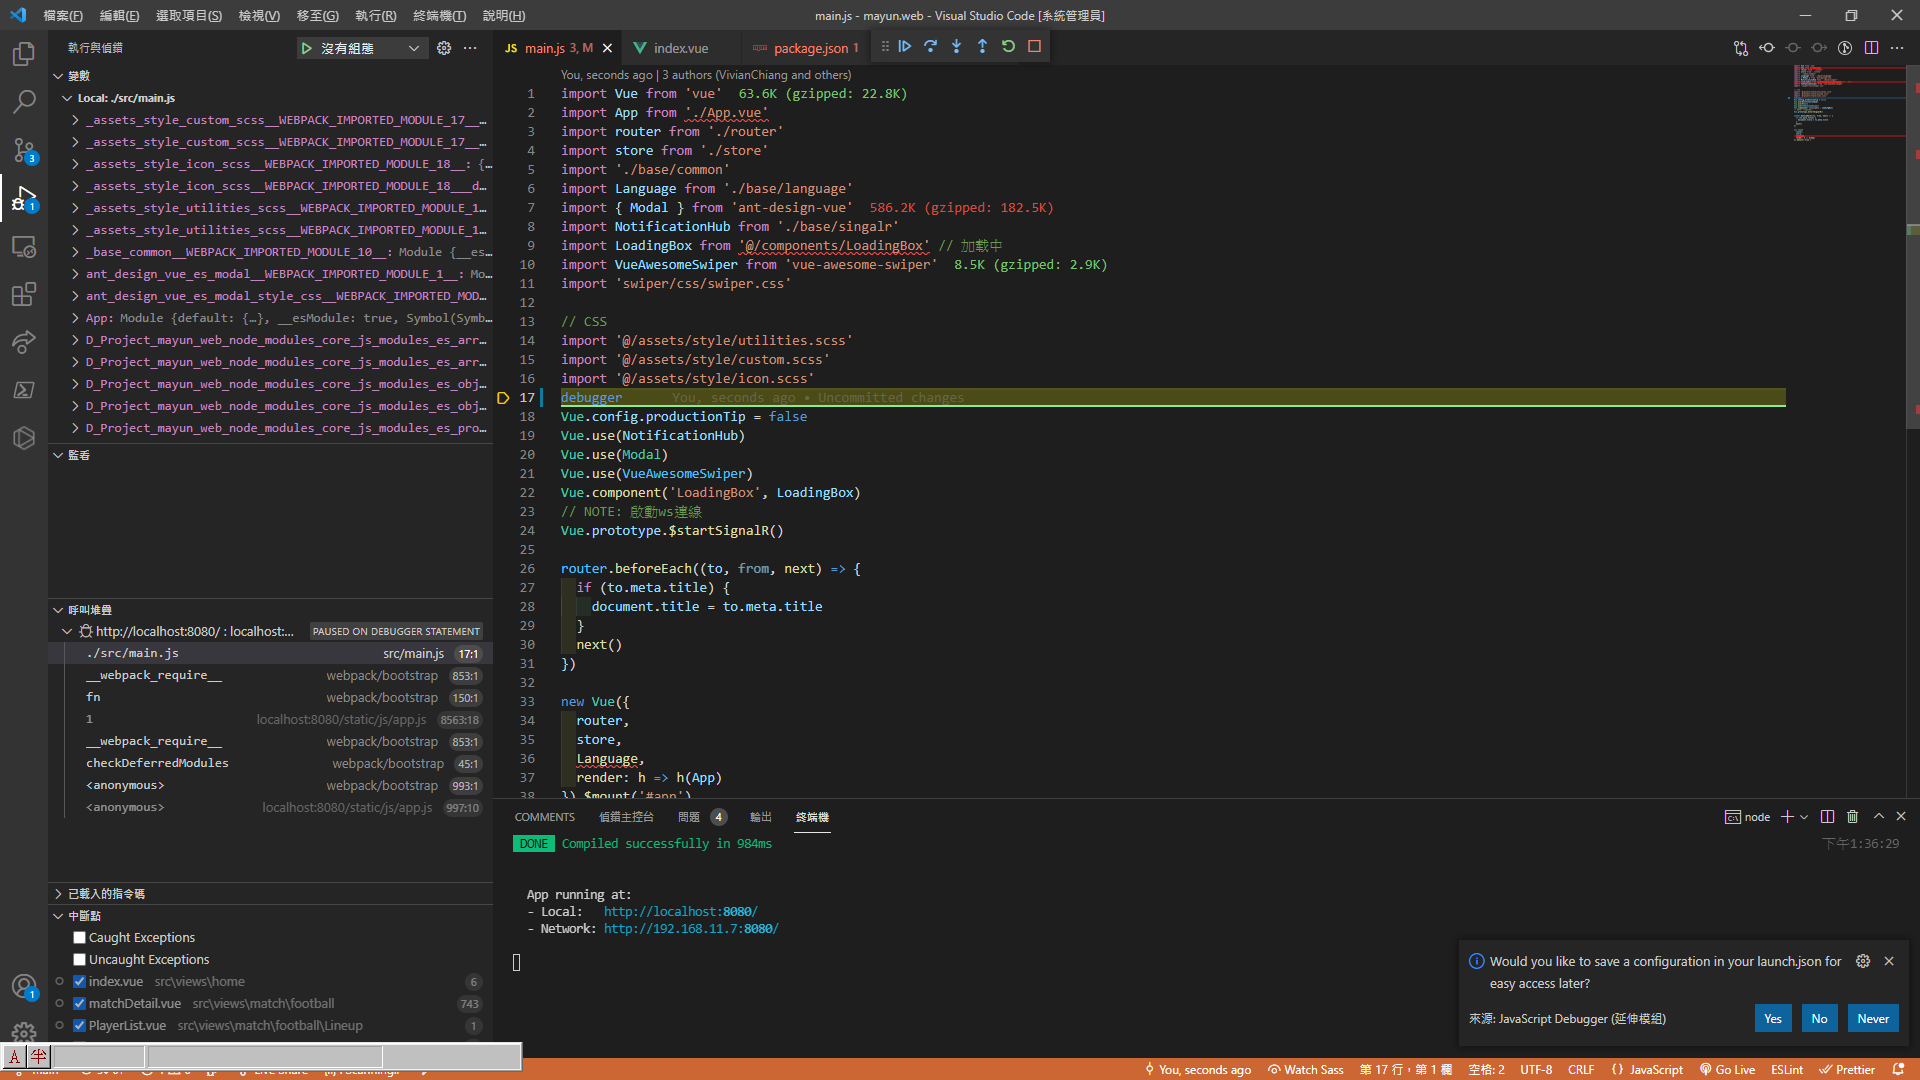Open the localhost:8080 link in the terminal

[680, 912]
